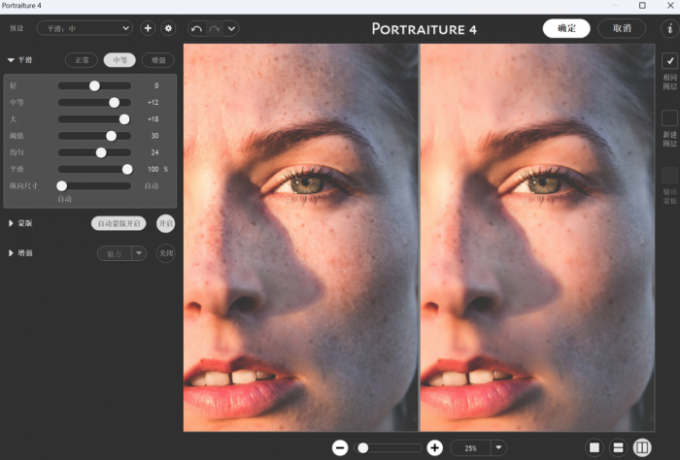
Task: Zoom in with the plus icon
Action: pyautogui.click(x=435, y=448)
